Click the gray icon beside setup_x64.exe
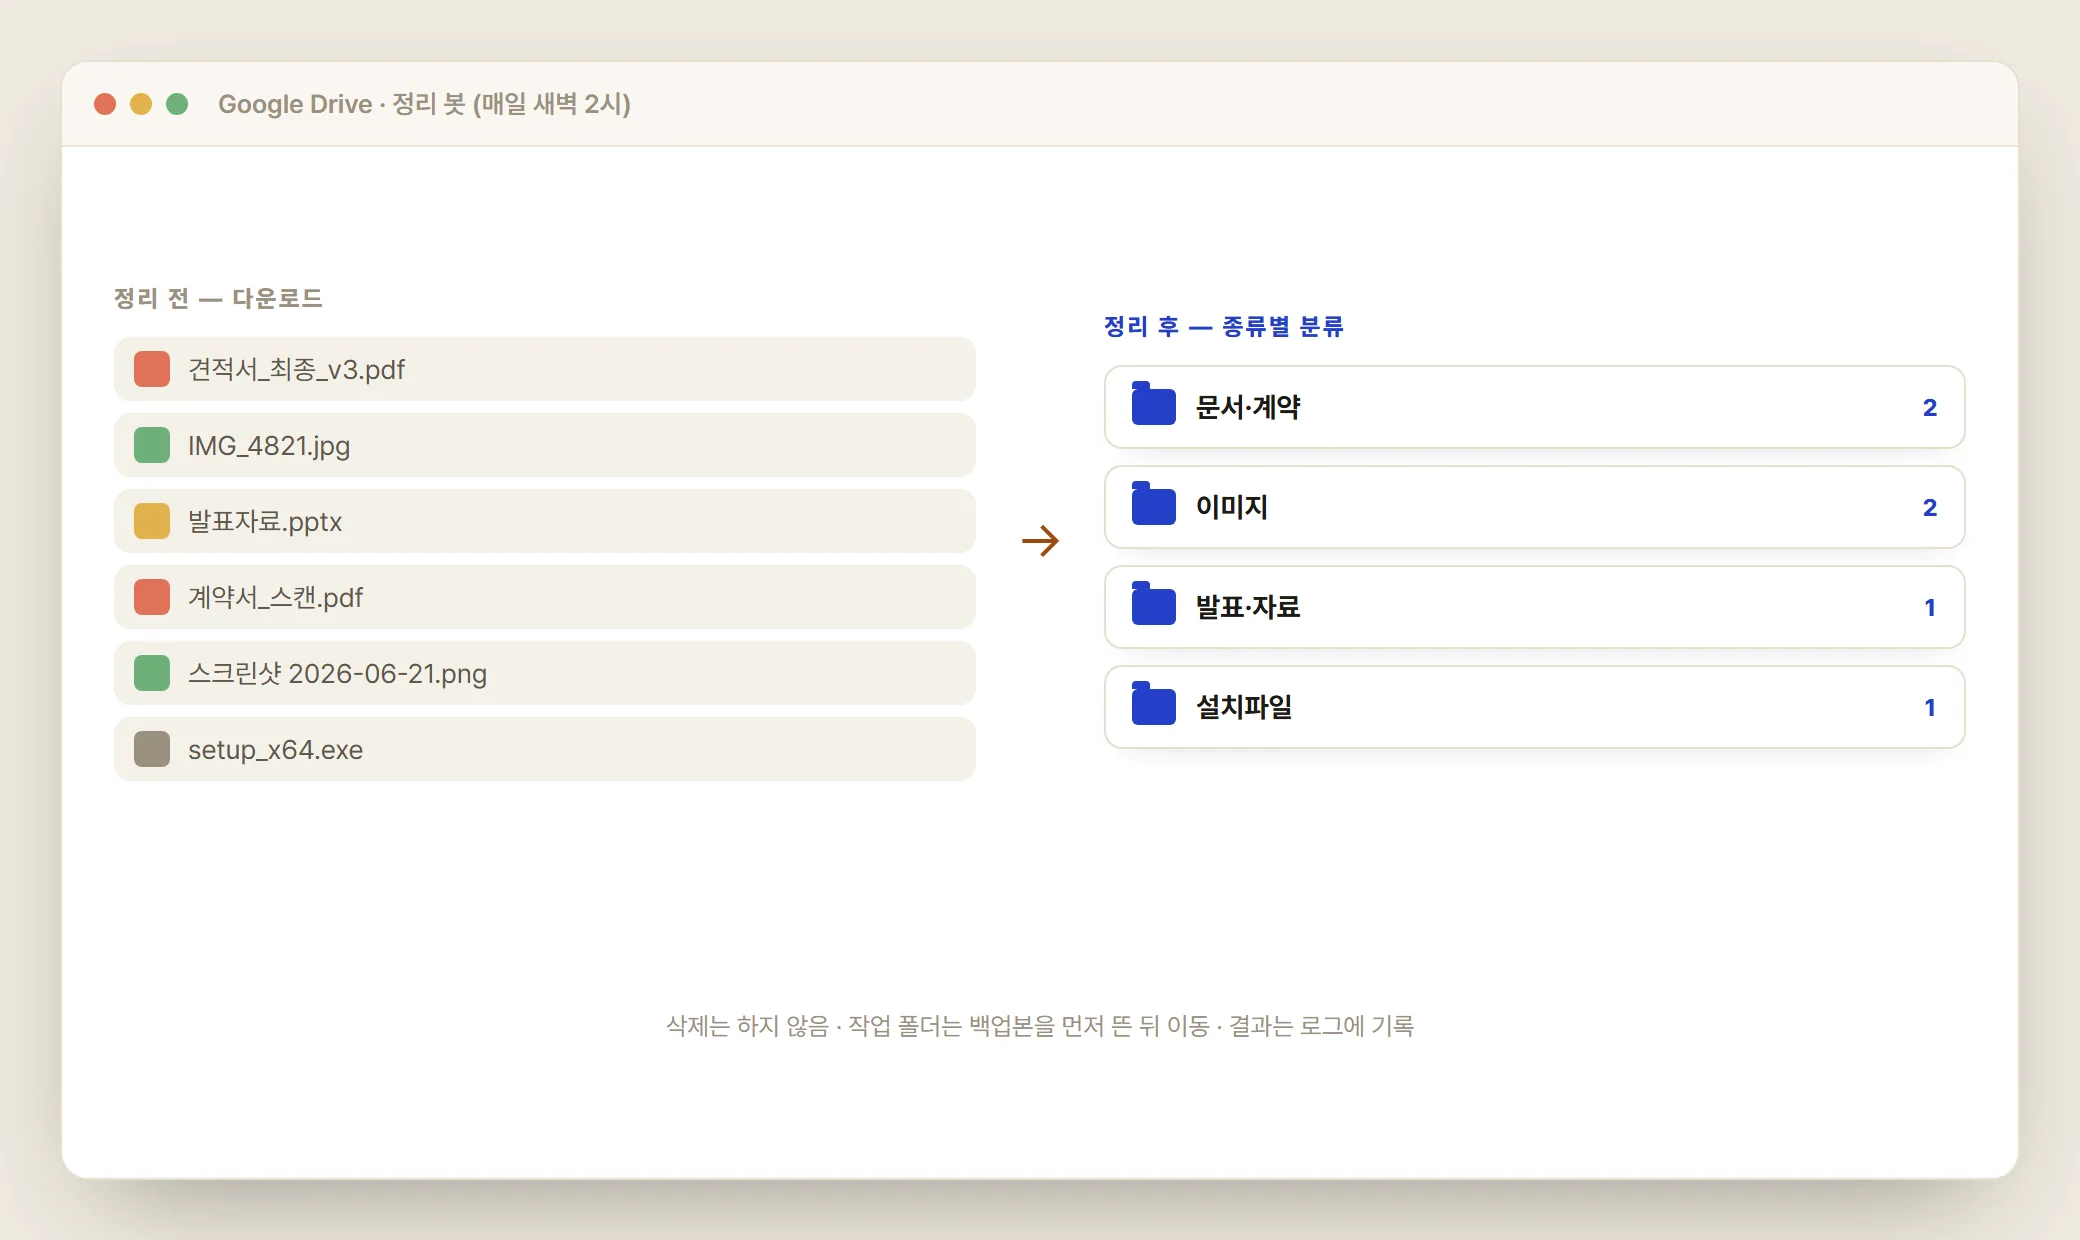 152,749
